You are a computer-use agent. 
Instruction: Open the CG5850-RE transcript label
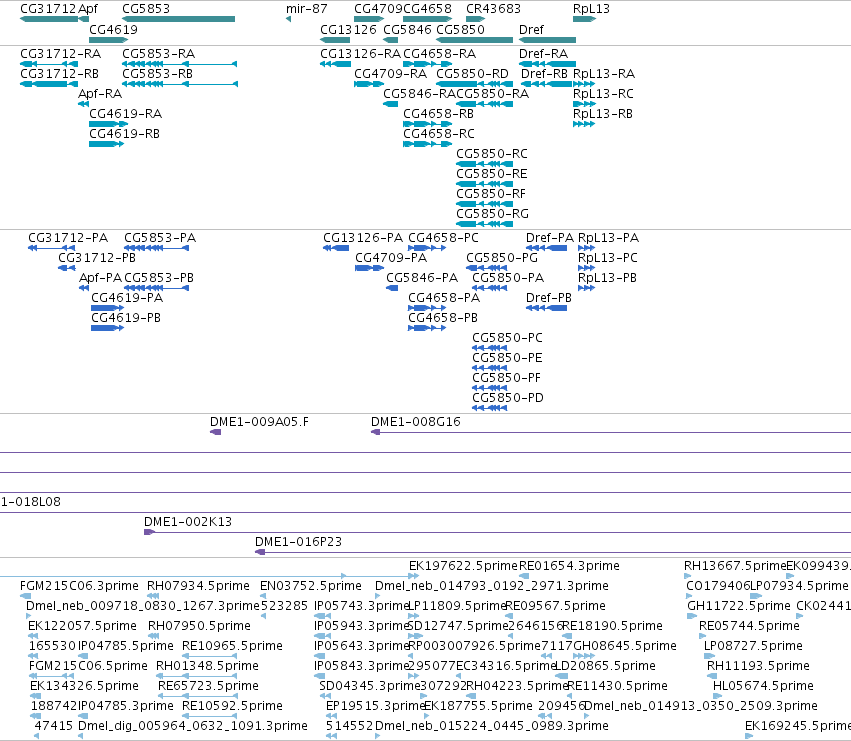pos(492,174)
